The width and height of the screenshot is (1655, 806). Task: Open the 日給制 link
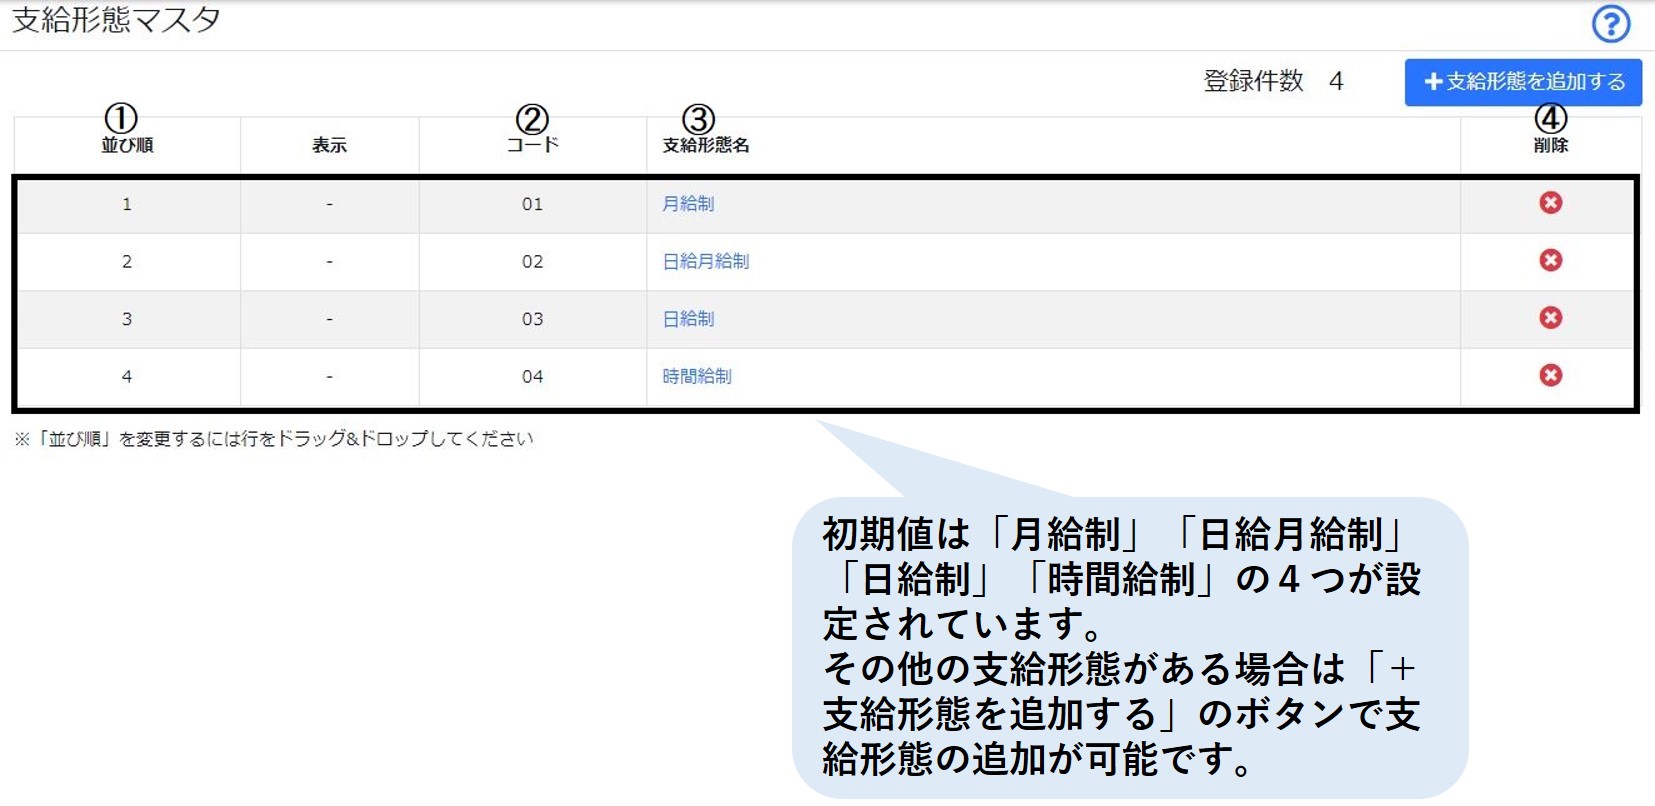(x=688, y=319)
